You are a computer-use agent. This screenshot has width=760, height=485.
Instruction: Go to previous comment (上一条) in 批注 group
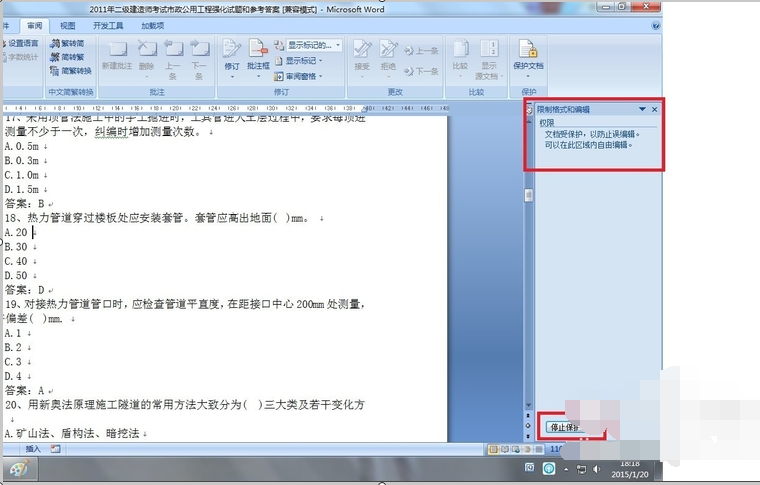pyautogui.click(x=173, y=60)
